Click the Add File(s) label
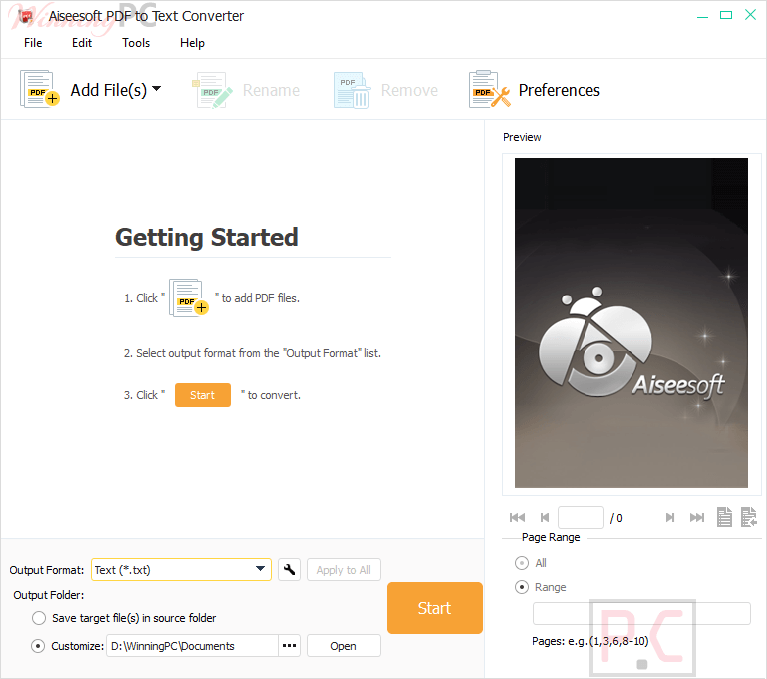 tap(109, 90)
